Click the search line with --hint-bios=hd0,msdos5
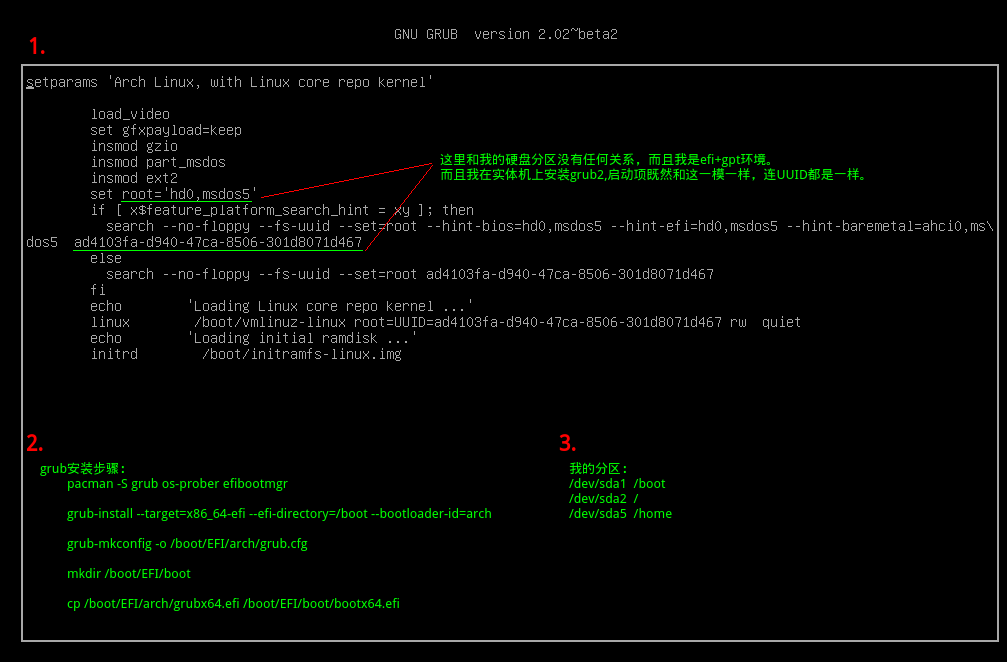1007x662 pixels. (550, 226)
